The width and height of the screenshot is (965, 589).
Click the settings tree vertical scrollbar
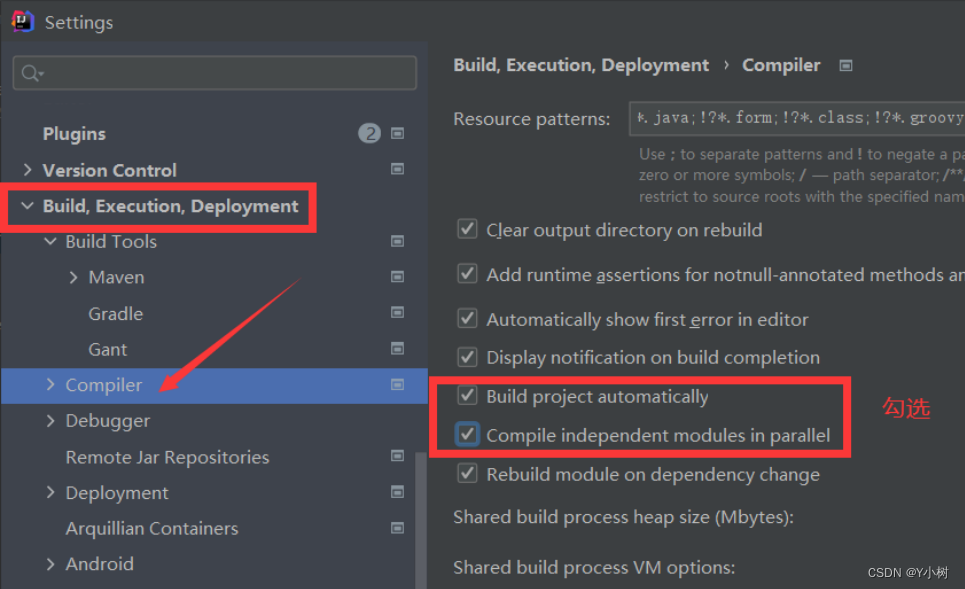coord(421,520)
